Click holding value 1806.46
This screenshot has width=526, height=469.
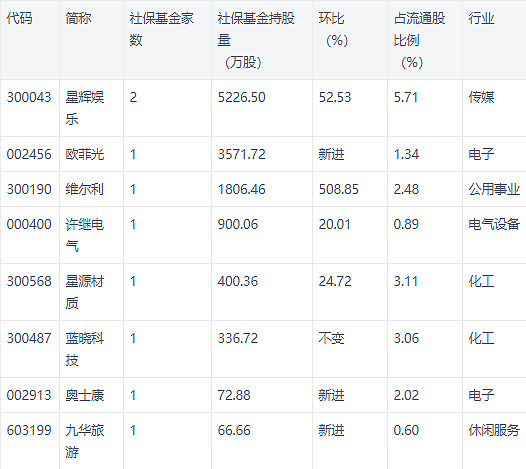click(242, 189)
